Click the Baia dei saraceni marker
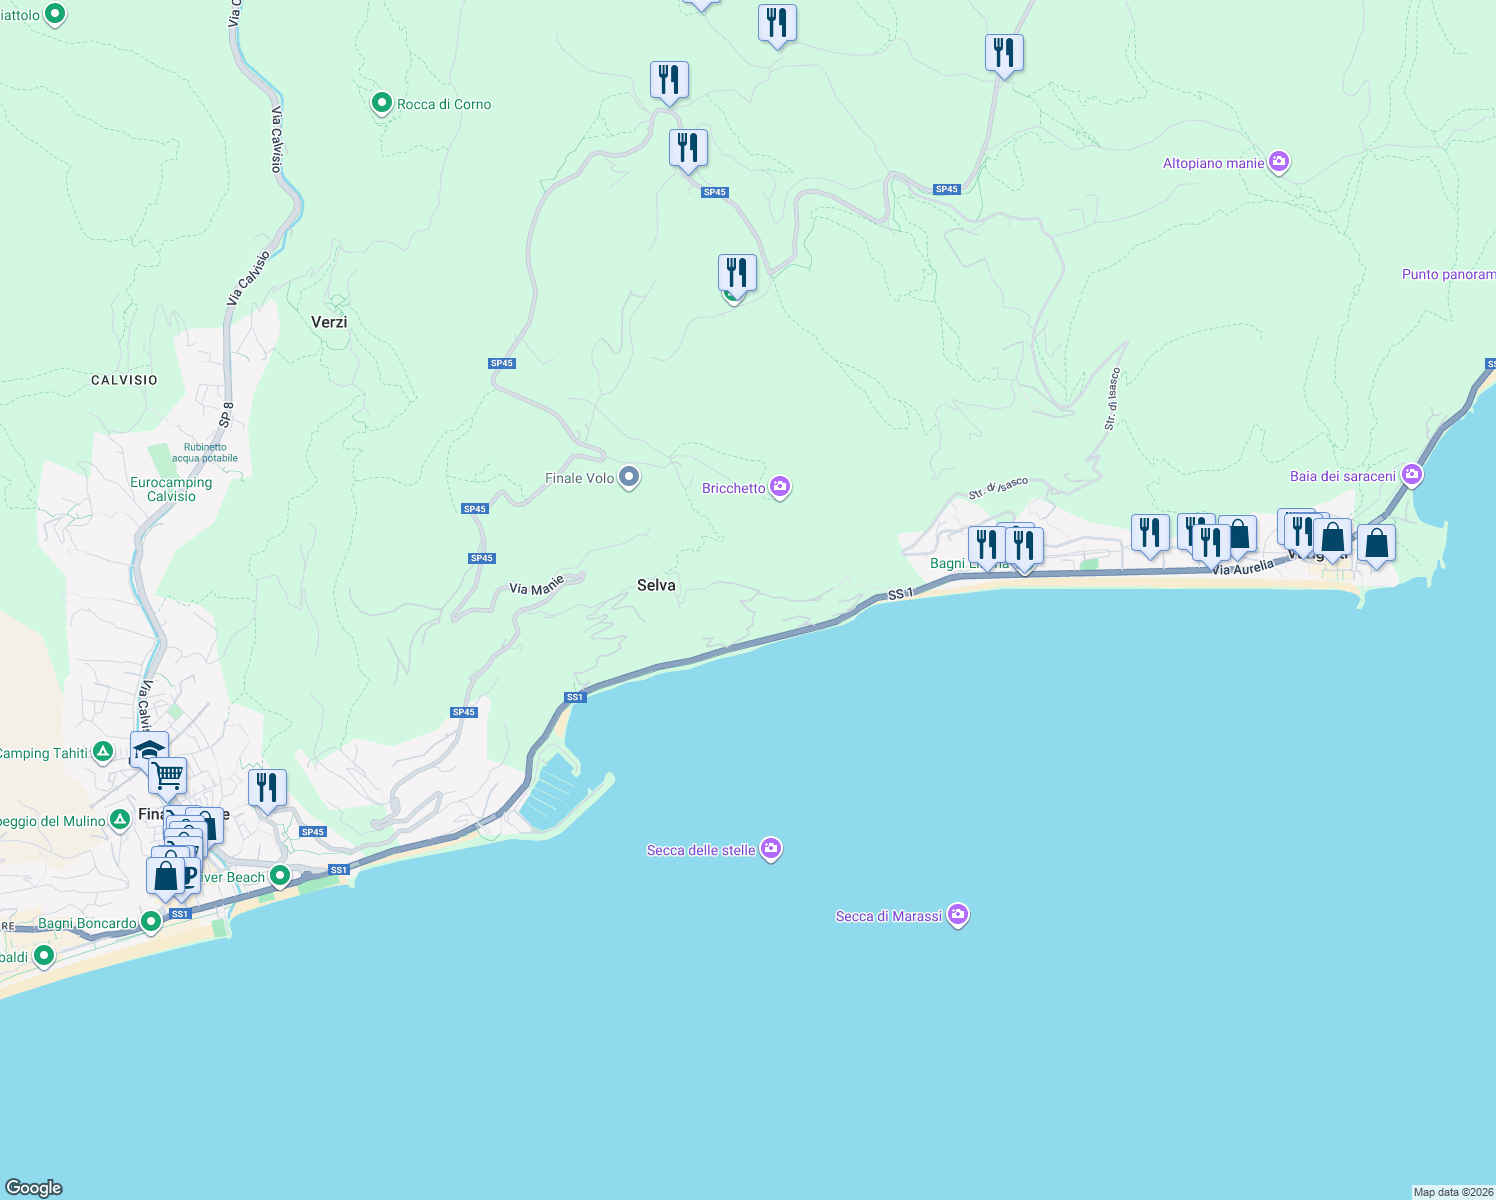The image size is (1496, 1200). (x=1412, y=475)
